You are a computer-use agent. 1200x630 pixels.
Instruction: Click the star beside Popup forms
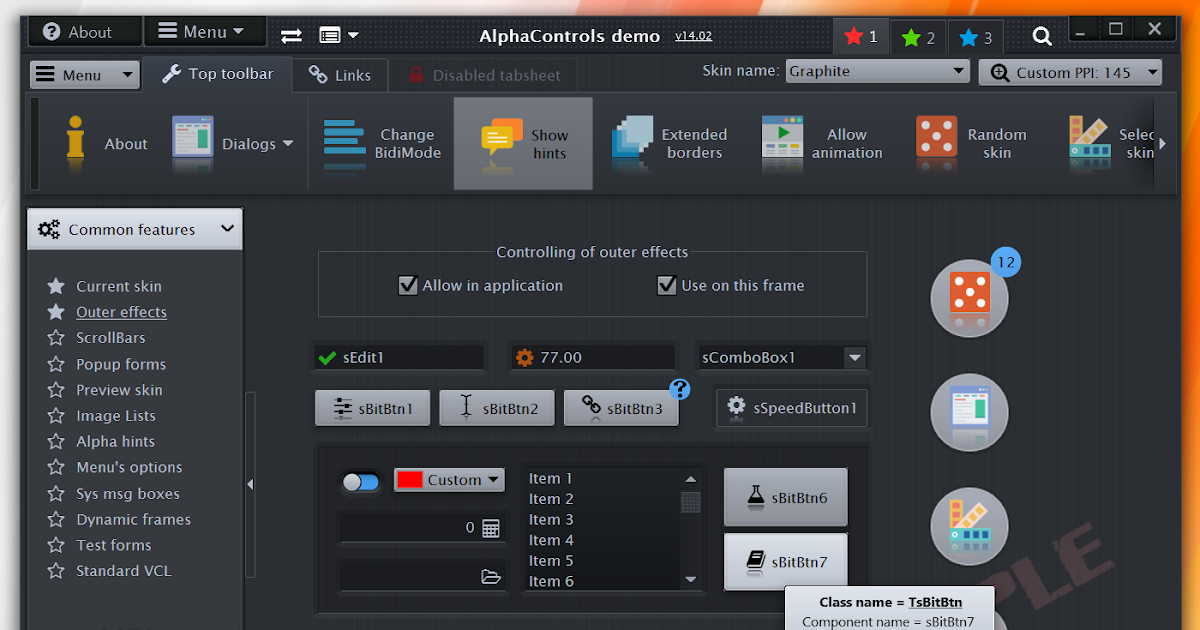(56, 364)
